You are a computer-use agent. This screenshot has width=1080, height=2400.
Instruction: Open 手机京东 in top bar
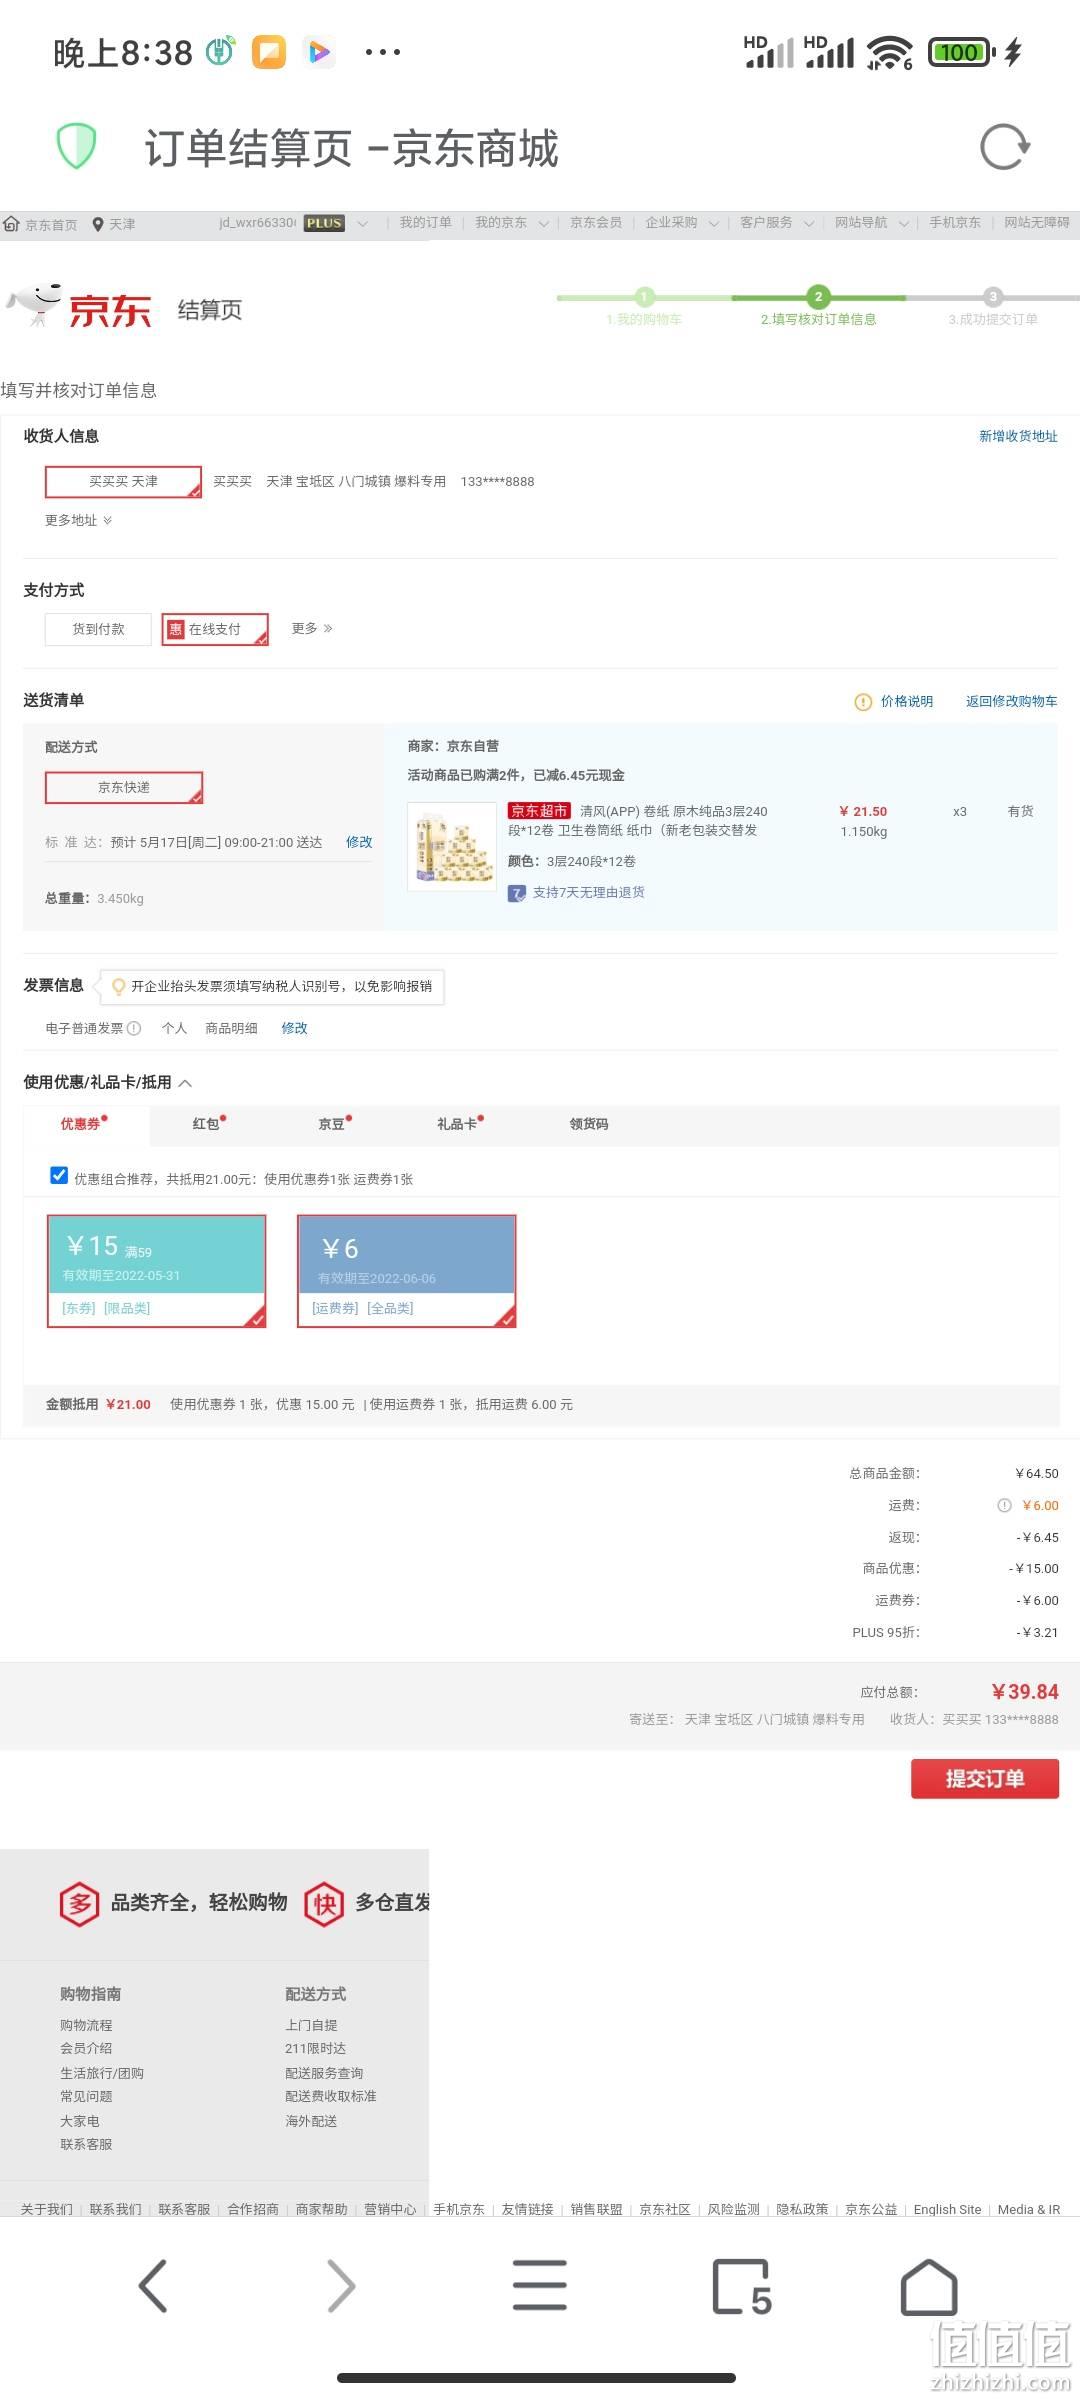click(954, 222)
